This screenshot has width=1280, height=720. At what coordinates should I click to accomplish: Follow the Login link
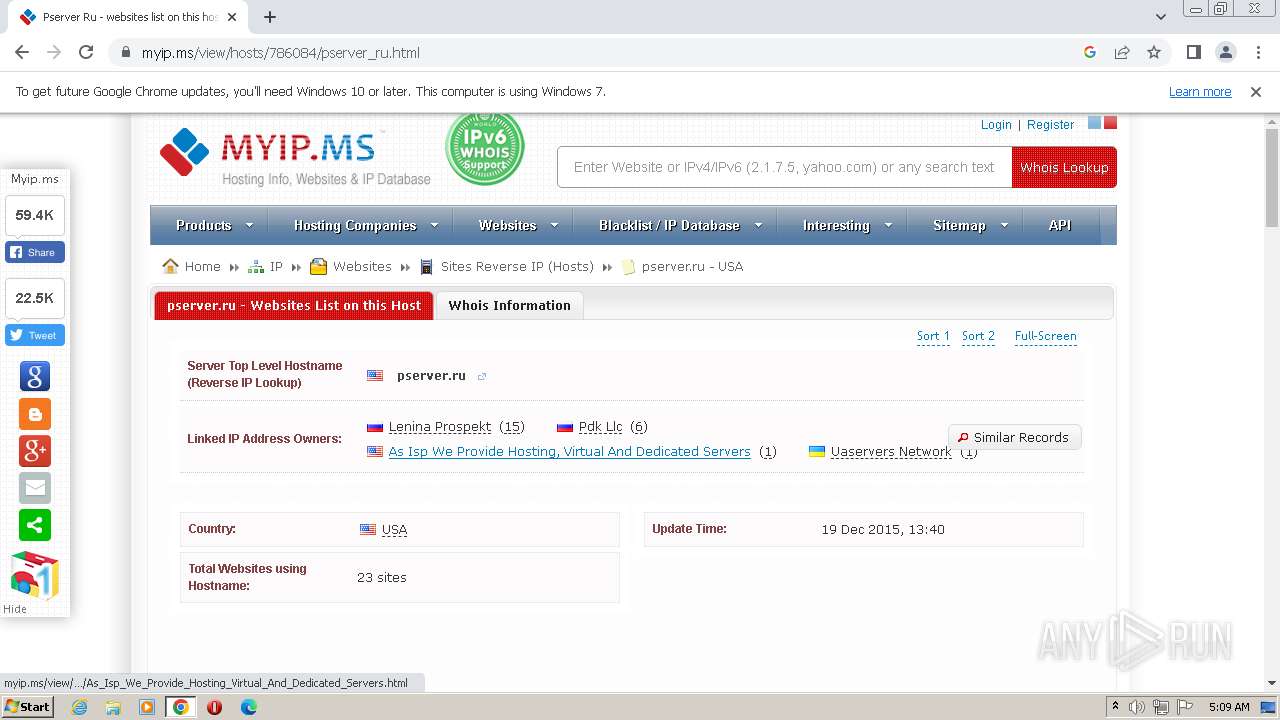(996, 124)
